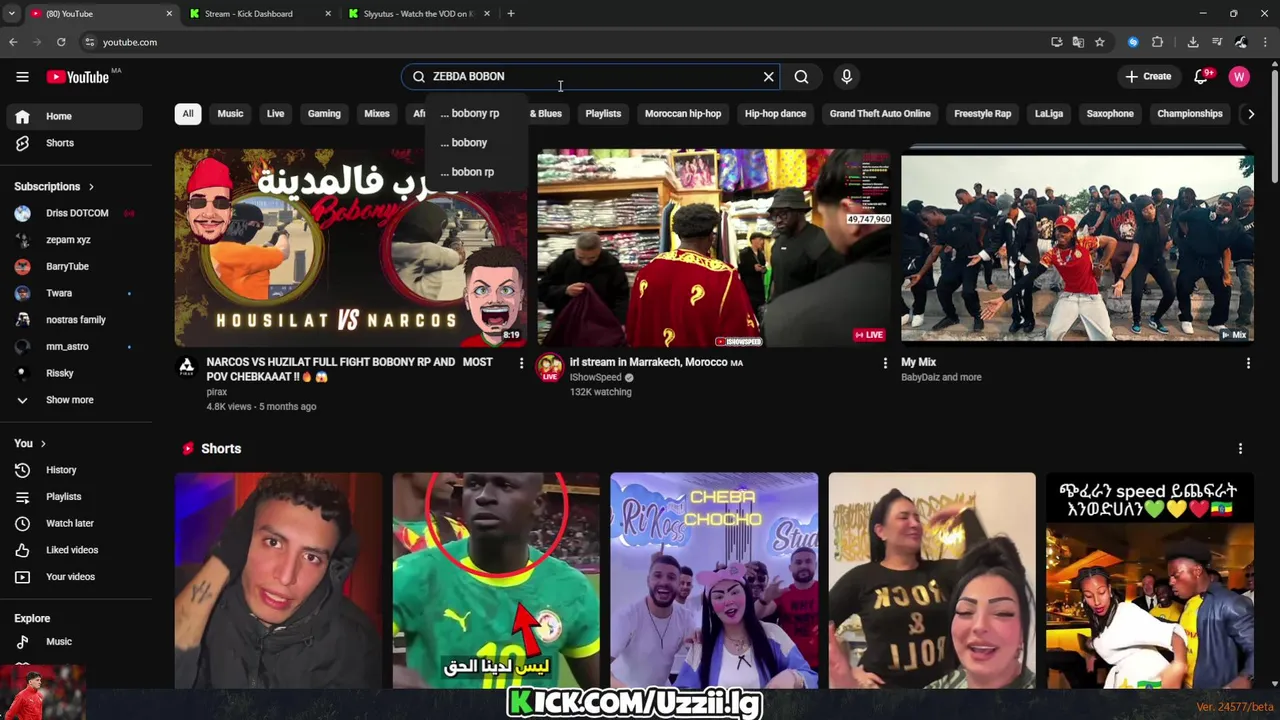Screen dimensions: 1280x720
Task: Open History in the sidebar
Action: [x=76, y=470]
